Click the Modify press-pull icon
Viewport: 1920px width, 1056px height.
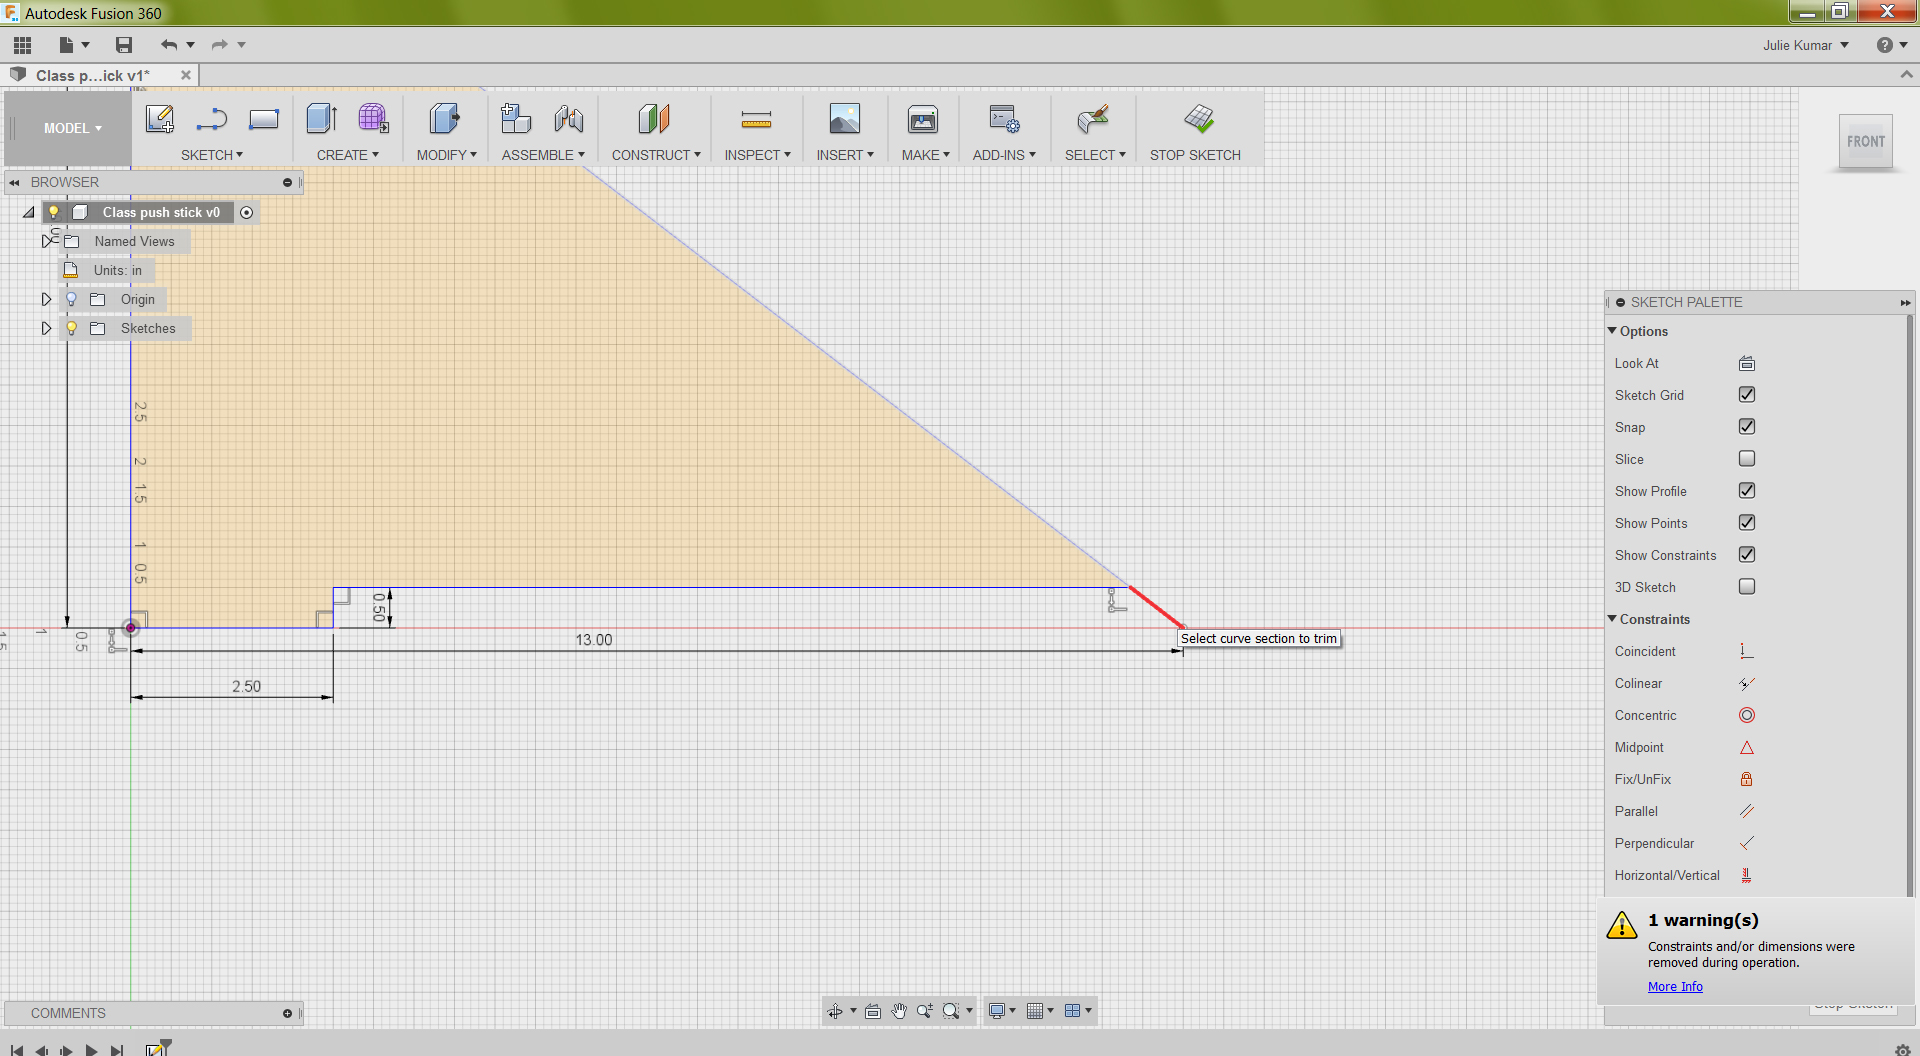[445, 119]
